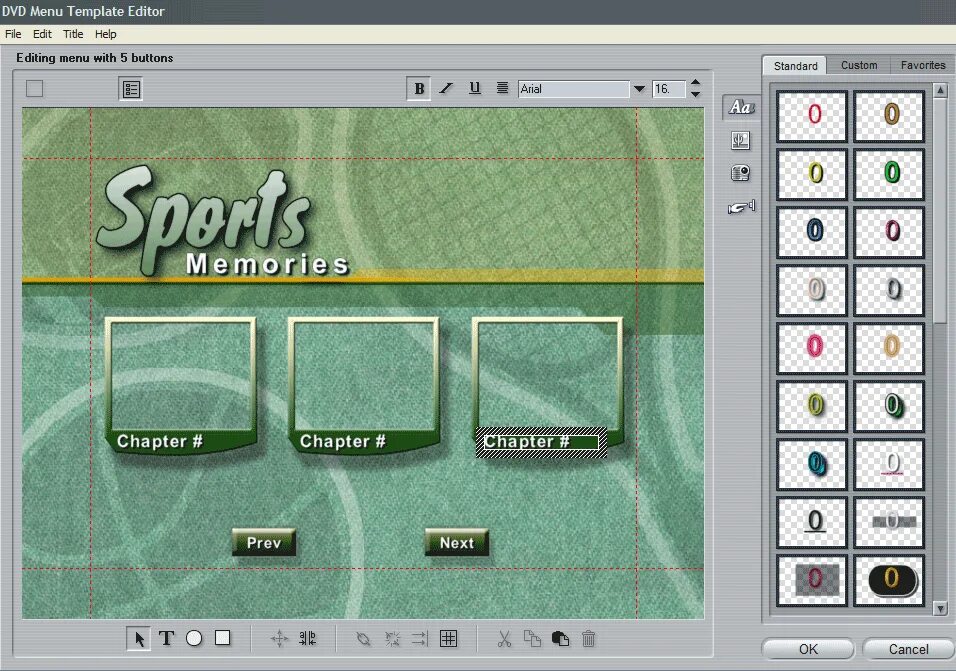This screenshot has width=956, height=671.
Task: Switch to the Favorites tab
Action: tap(922, 65)
